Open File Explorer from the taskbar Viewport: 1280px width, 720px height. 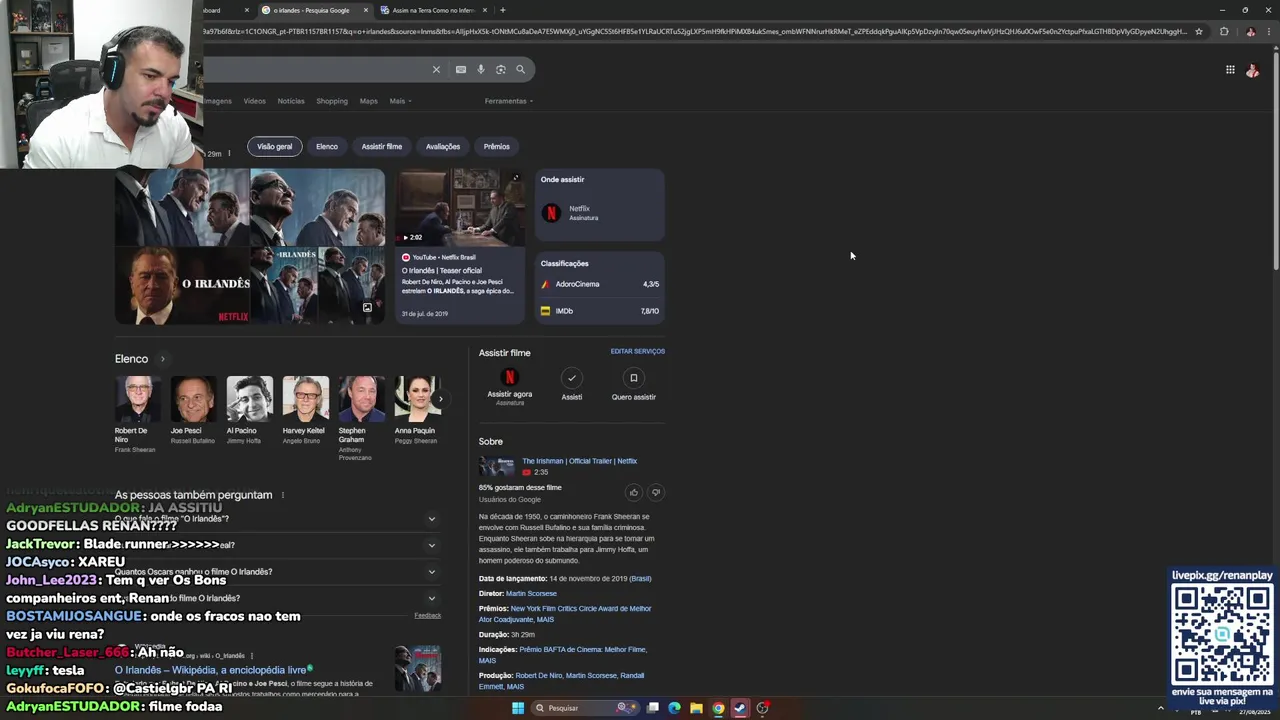(x=696, y=708)
